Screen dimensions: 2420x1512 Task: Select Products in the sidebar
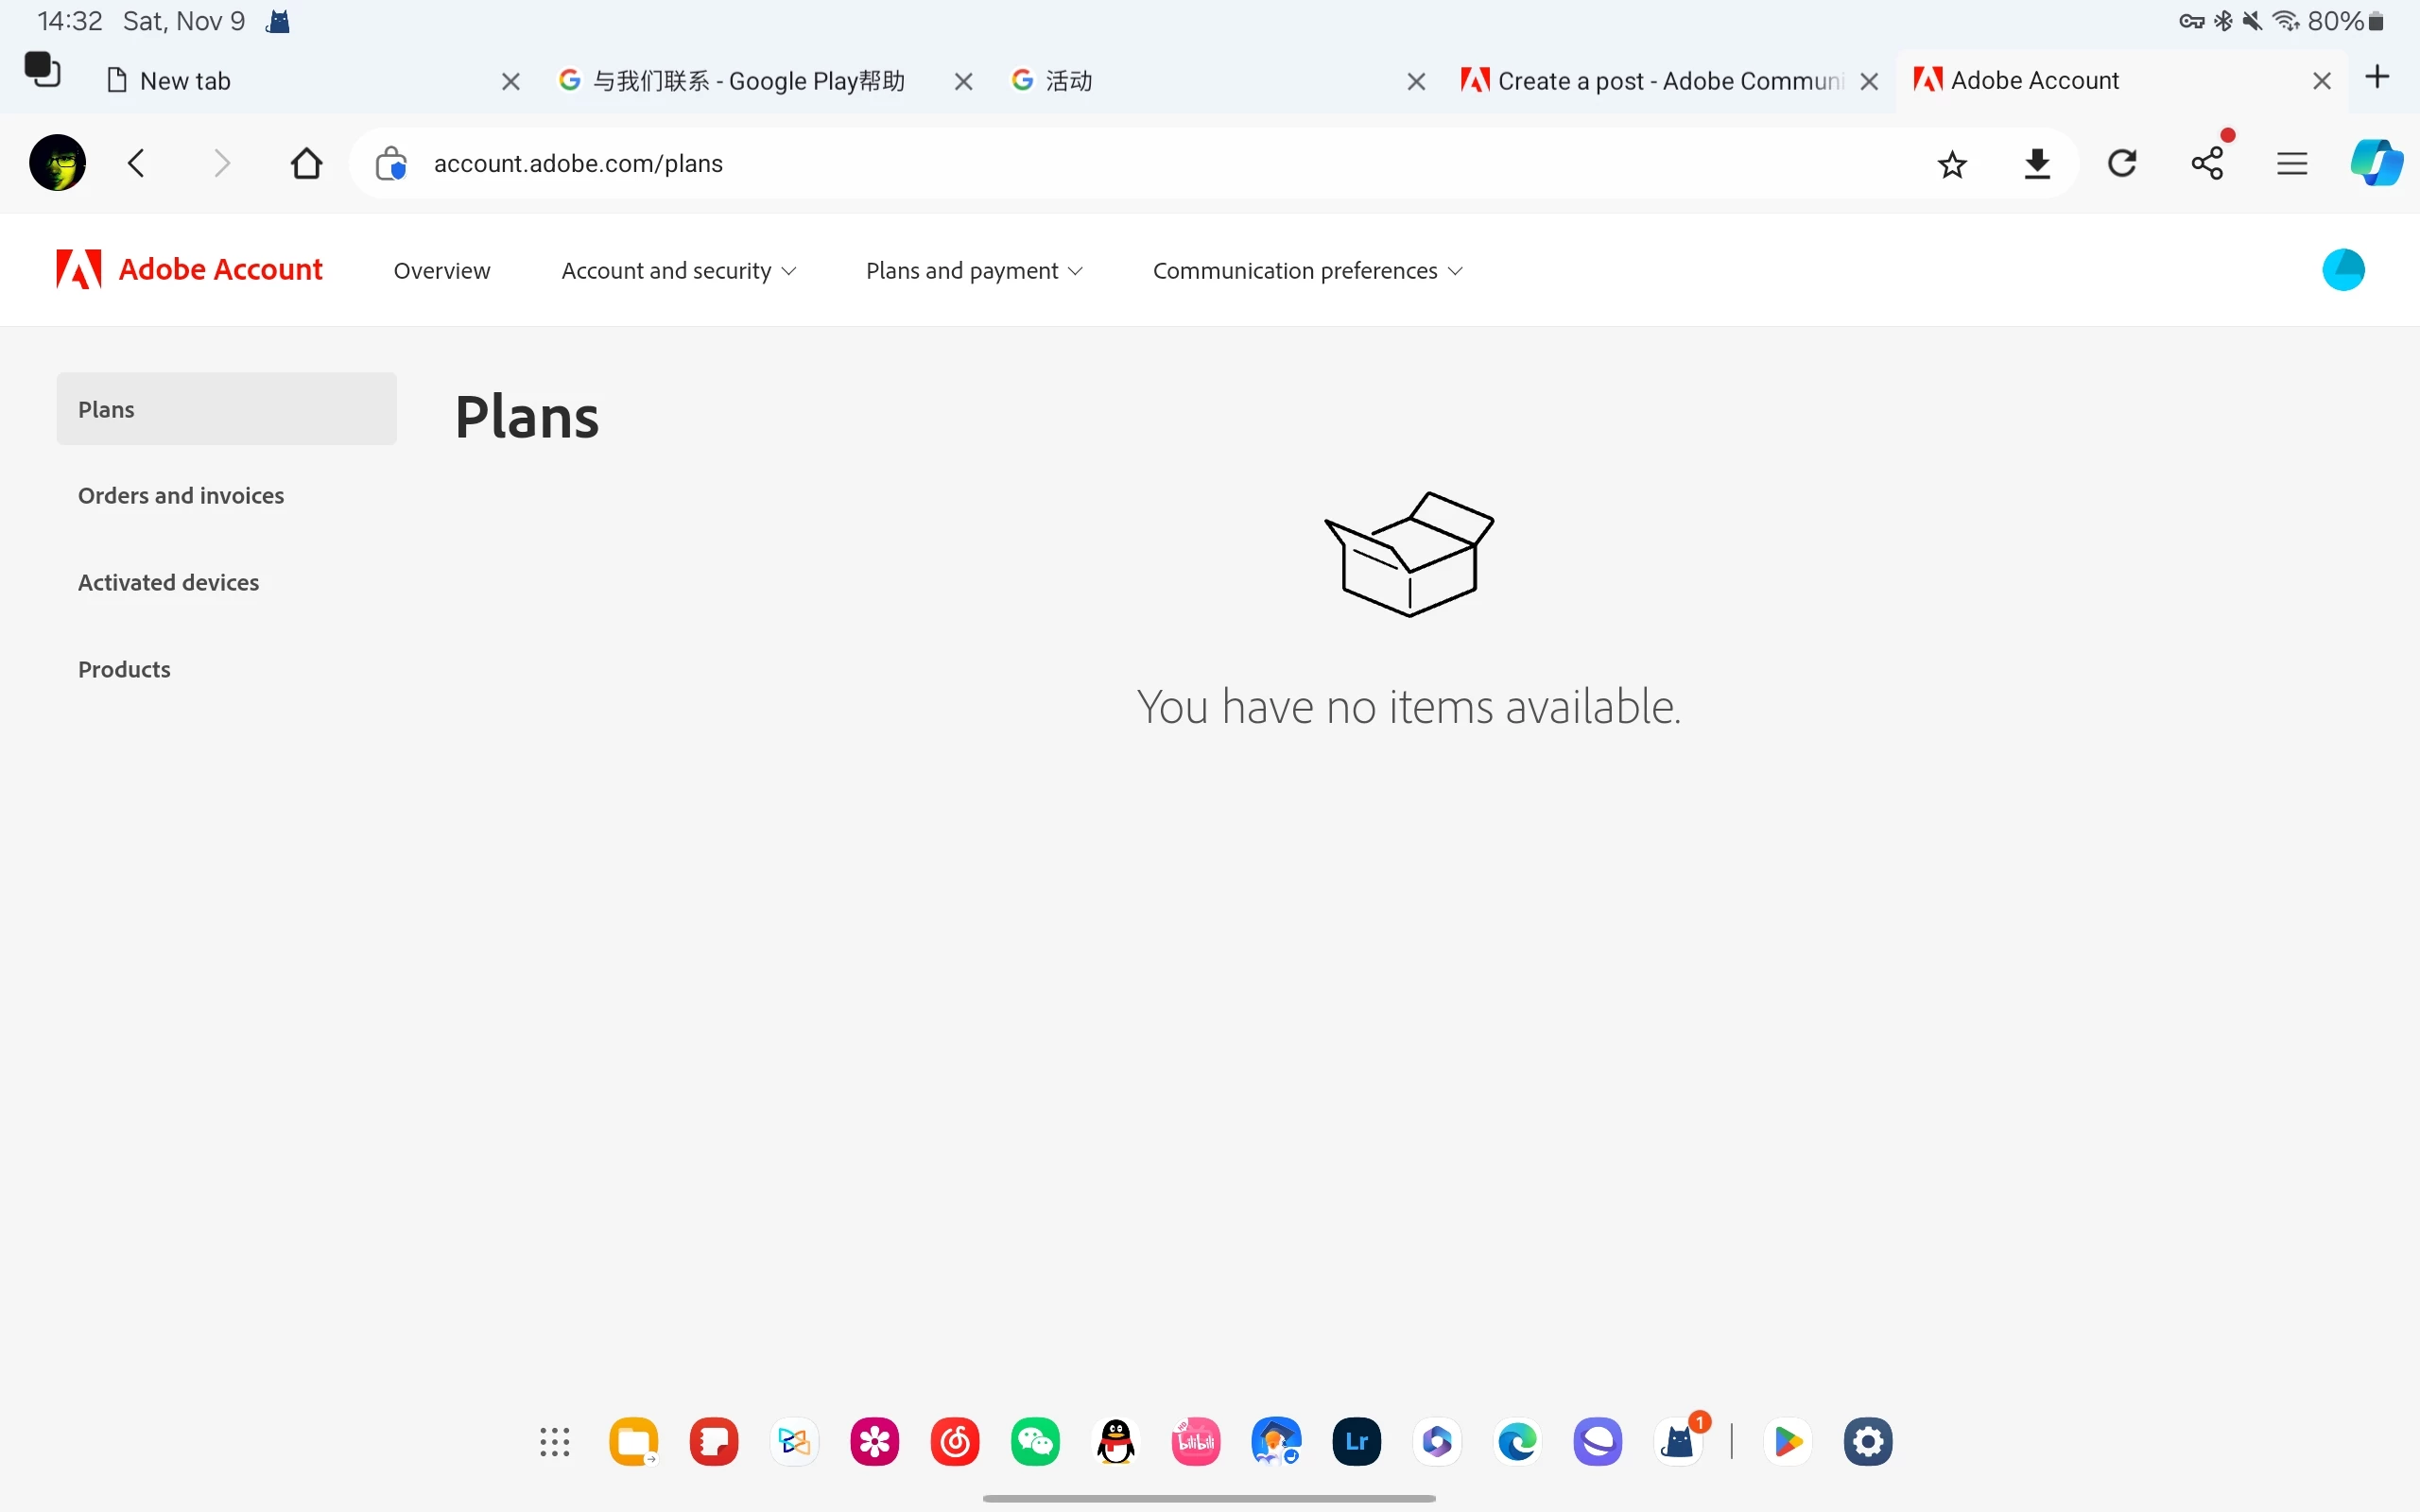coord(124,670)
